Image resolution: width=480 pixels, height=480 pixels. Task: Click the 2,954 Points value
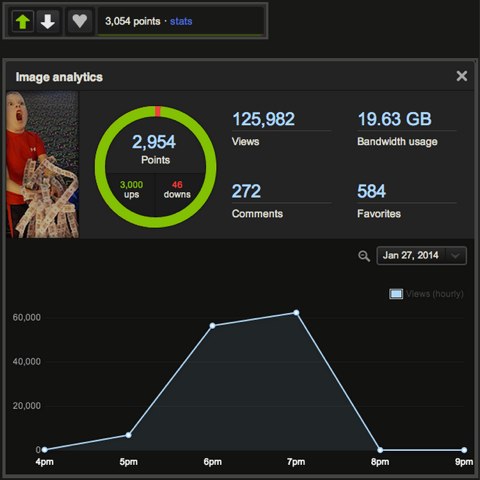click(x=154, y=142)
